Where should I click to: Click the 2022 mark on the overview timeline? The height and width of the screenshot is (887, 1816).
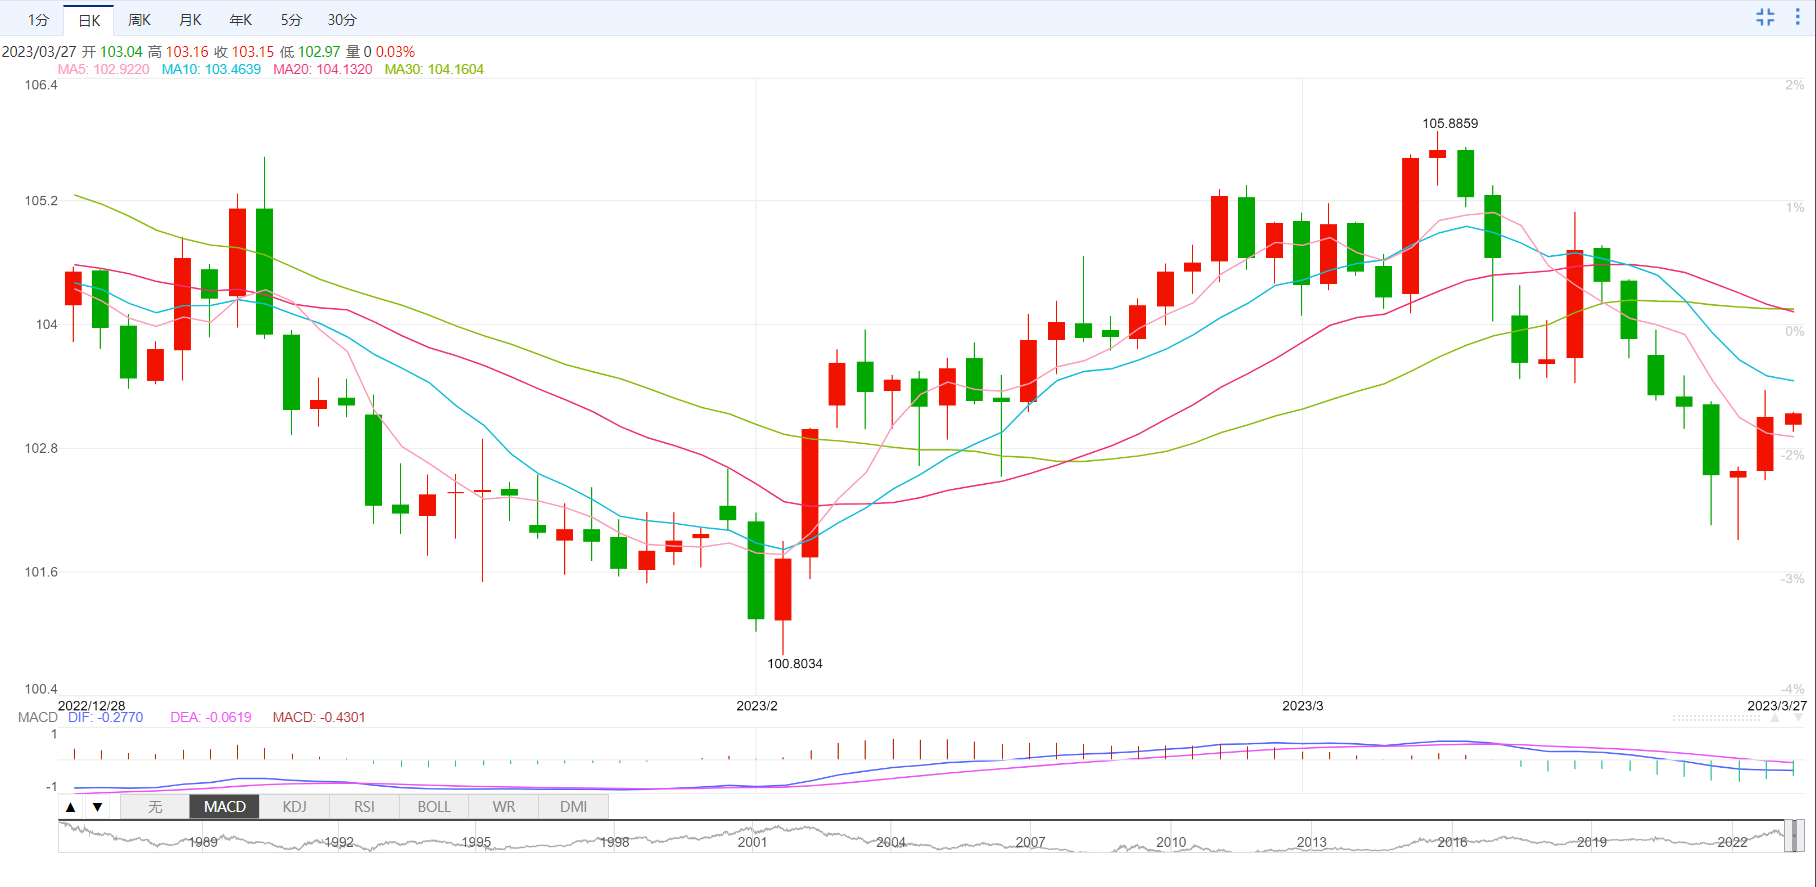point(1732,842)
